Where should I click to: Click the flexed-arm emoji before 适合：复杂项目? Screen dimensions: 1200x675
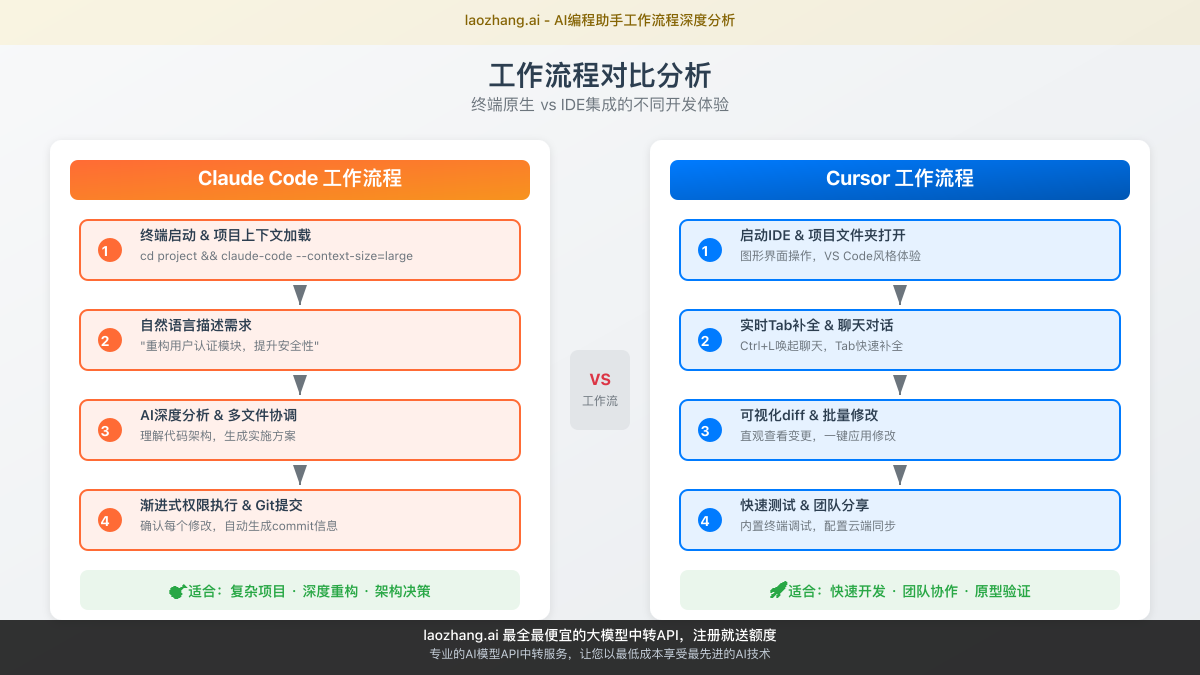tap(178, 591)
